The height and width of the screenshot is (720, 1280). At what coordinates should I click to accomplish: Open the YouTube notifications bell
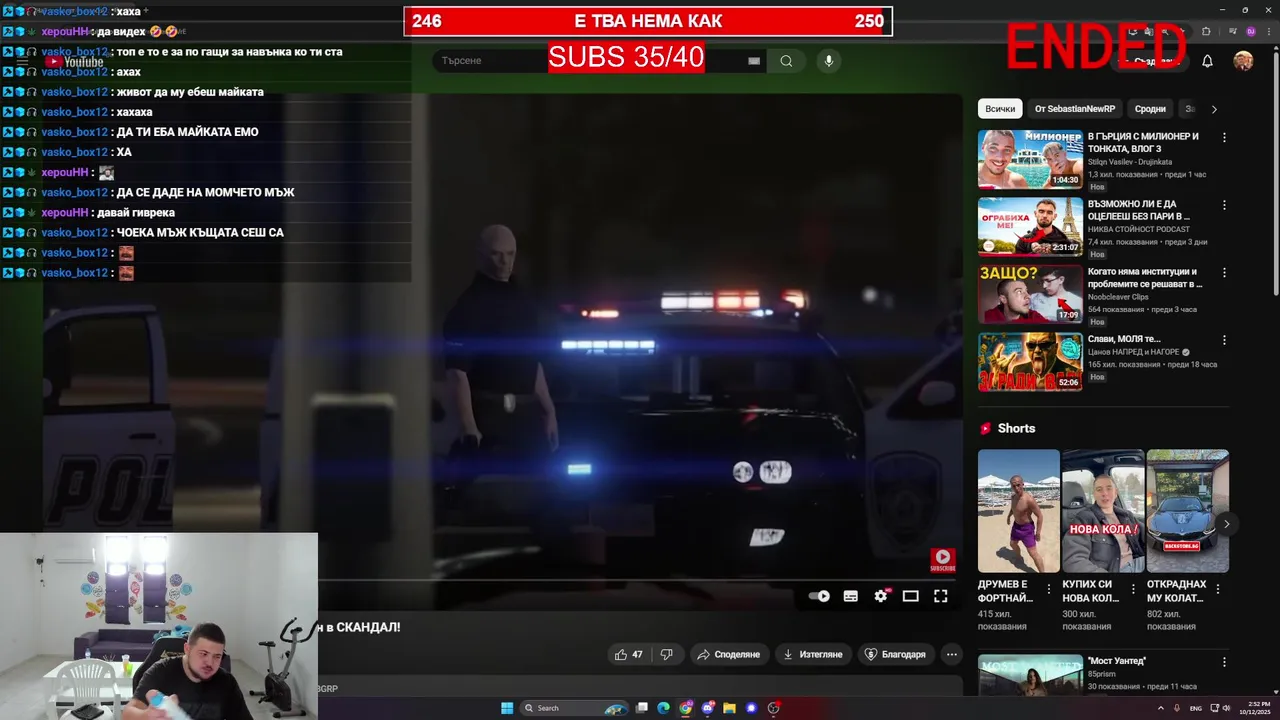click(x=1207, y=61)
